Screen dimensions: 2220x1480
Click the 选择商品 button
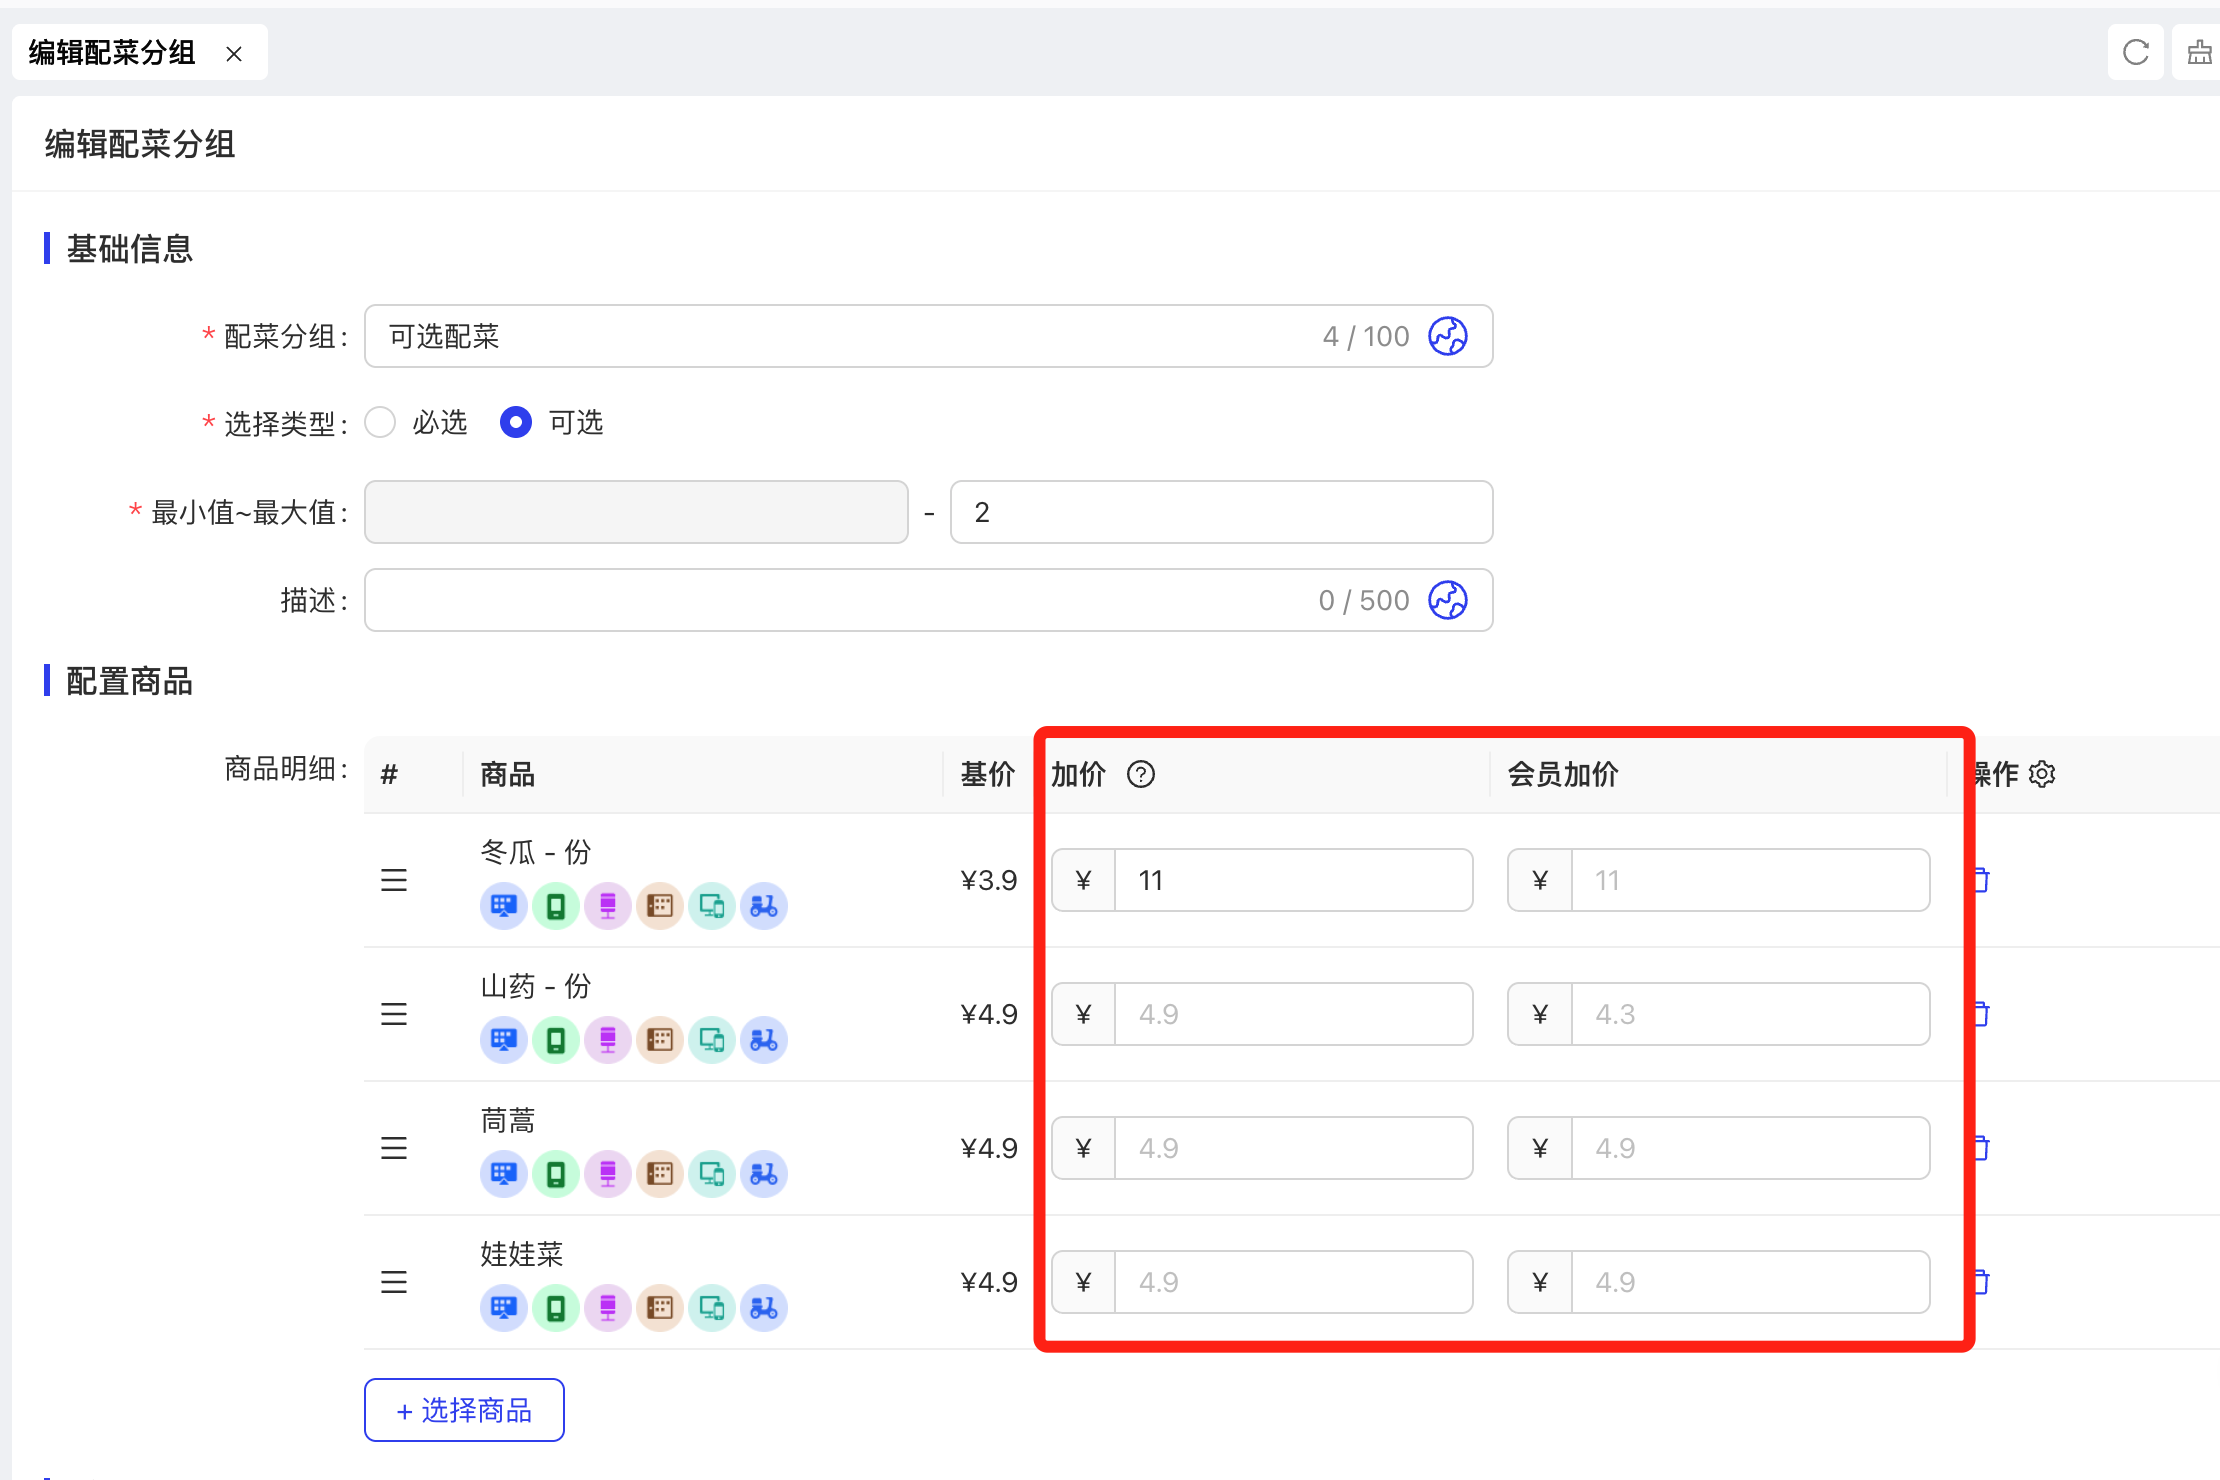[x=464, y=1410]
